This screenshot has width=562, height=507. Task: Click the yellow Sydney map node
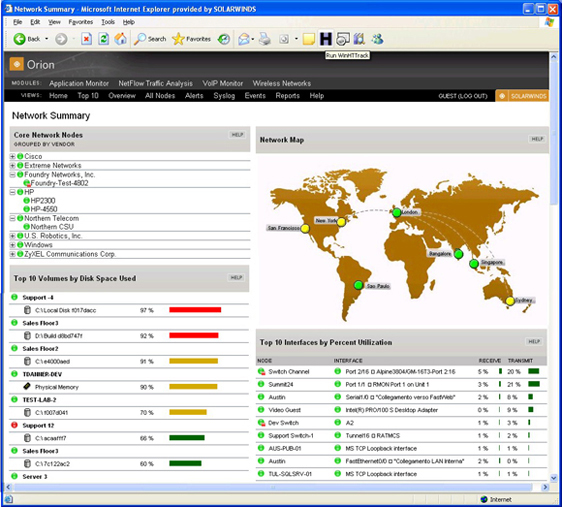[x=510, y=301]
